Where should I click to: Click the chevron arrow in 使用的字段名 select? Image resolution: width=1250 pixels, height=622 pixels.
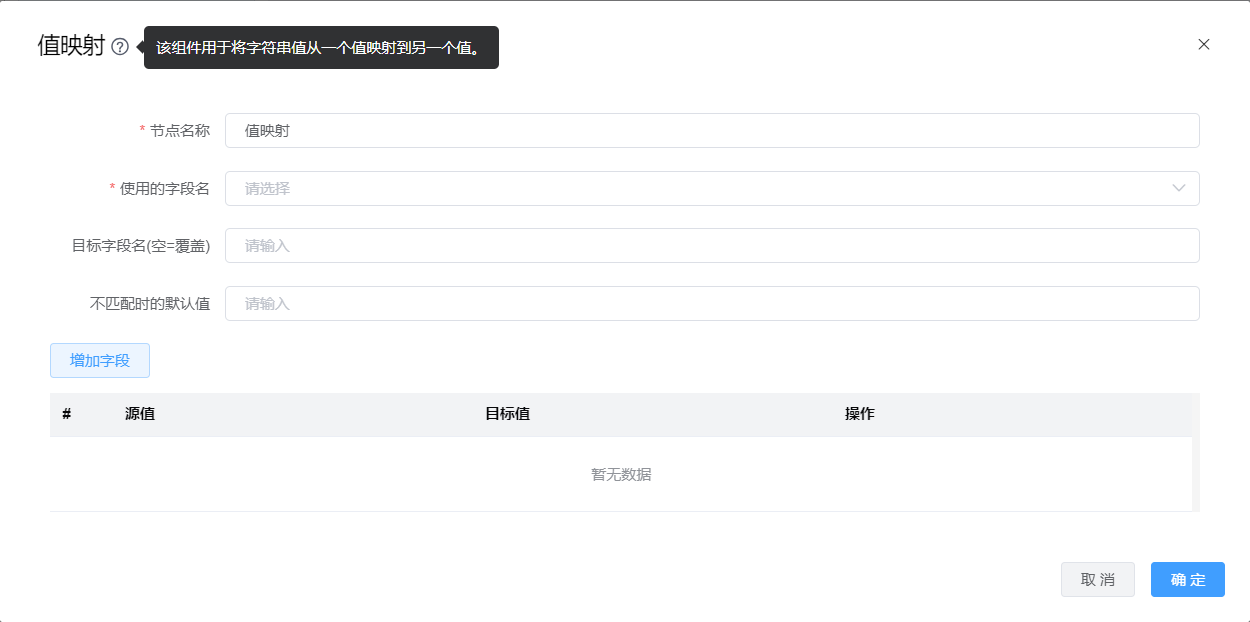pyautogui.click(x=1179, y=188)
